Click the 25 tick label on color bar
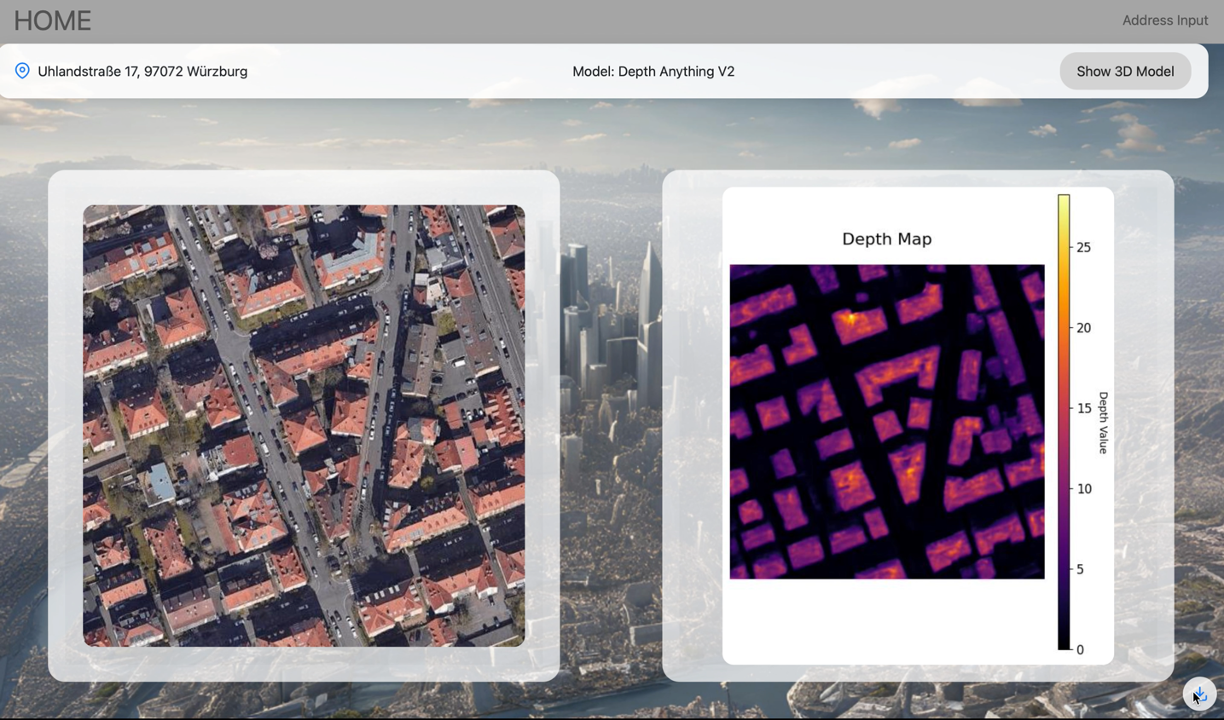 click(1083, 247)
